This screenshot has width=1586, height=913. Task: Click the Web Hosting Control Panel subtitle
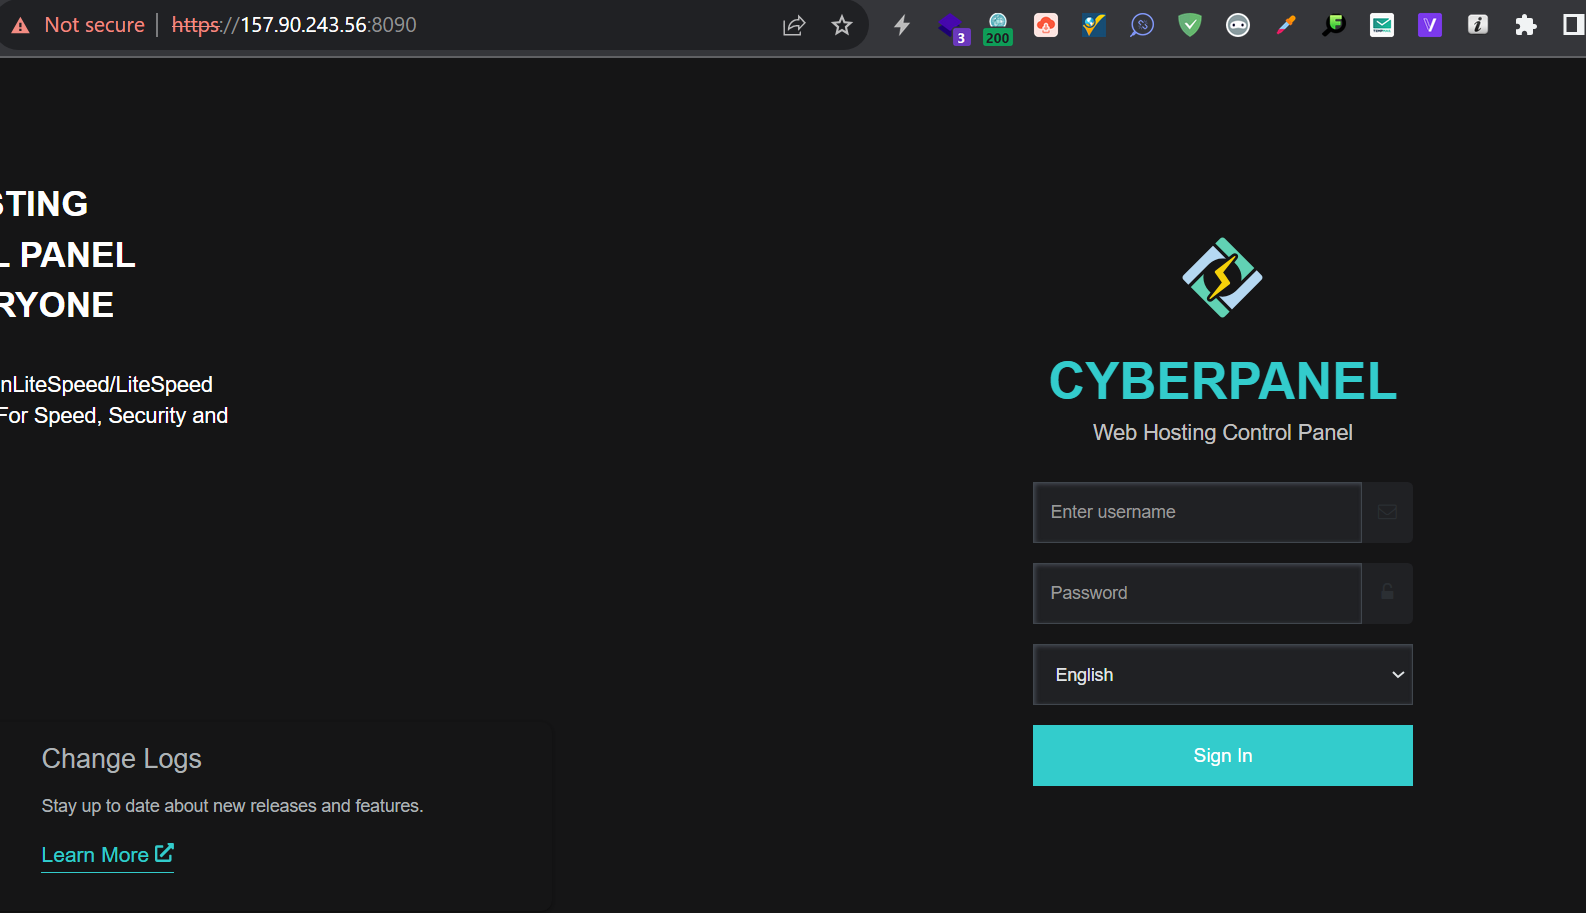[x=1222, y=433]
